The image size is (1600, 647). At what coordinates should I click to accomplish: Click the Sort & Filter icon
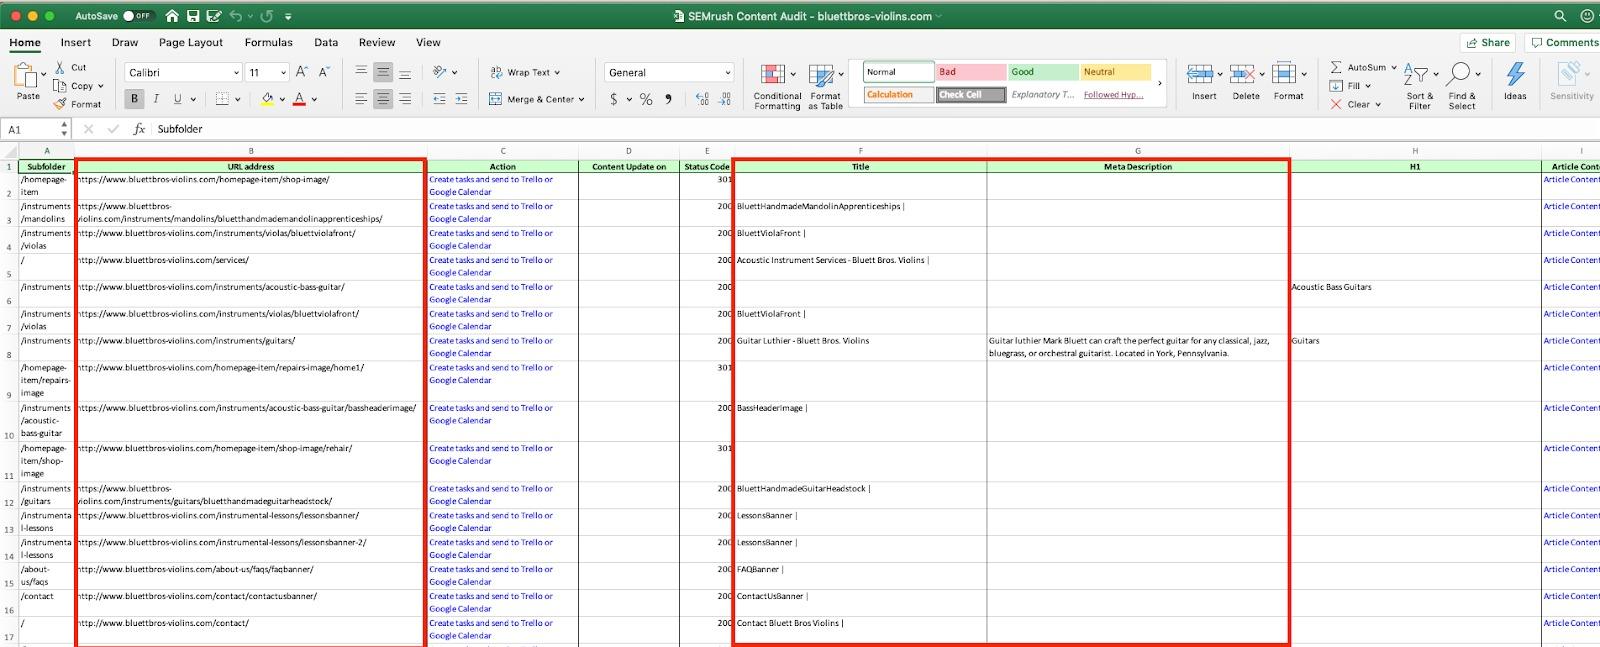[x=1415, y=76]
